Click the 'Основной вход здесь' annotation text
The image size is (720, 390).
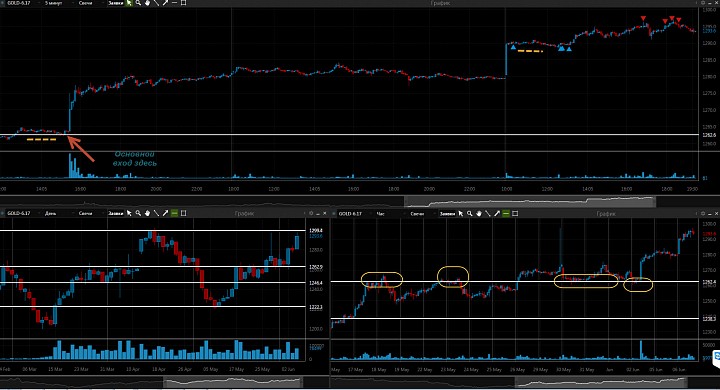tap(135, 158)
